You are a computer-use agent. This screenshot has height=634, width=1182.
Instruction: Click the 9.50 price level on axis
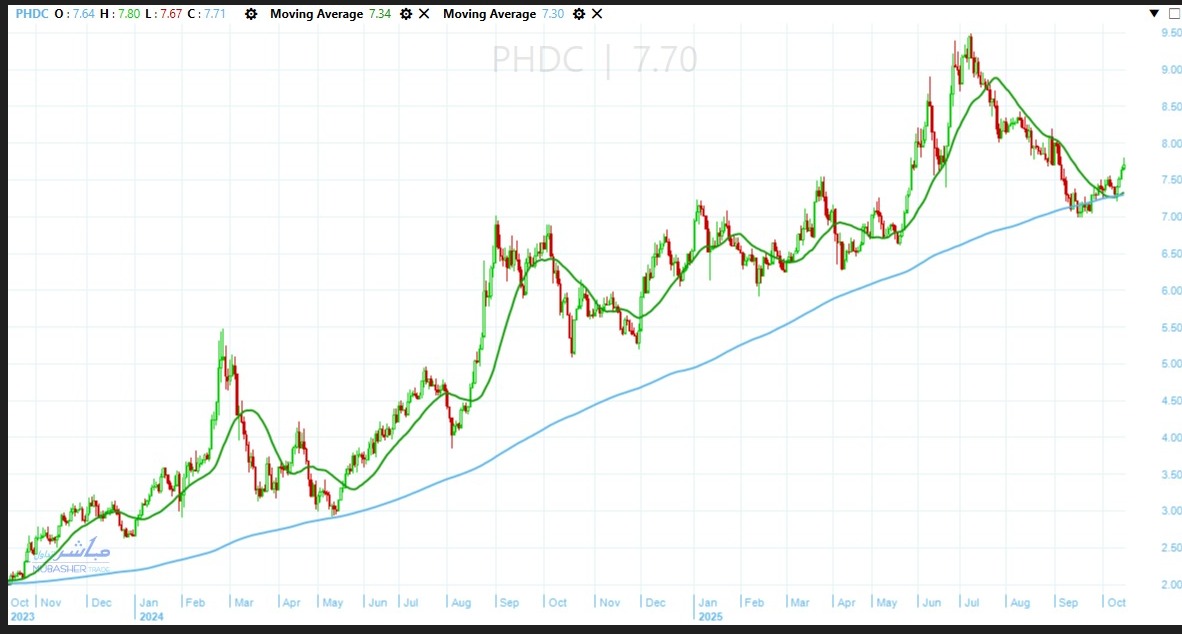1171,33
